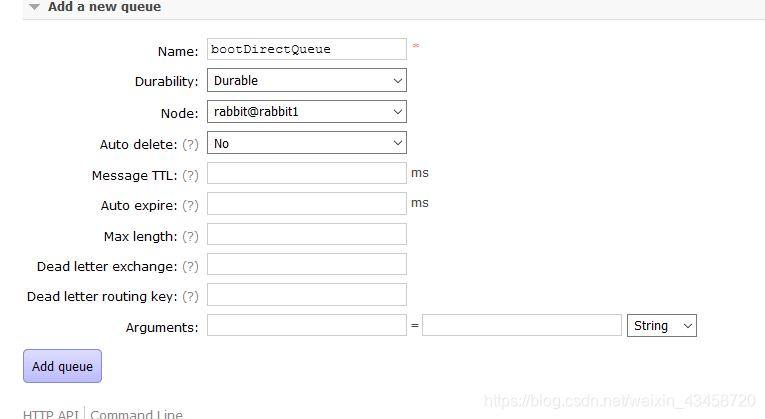Focus the Message TTL input field
This screenshot has width=765, height=419.
[x=306, y=174]
